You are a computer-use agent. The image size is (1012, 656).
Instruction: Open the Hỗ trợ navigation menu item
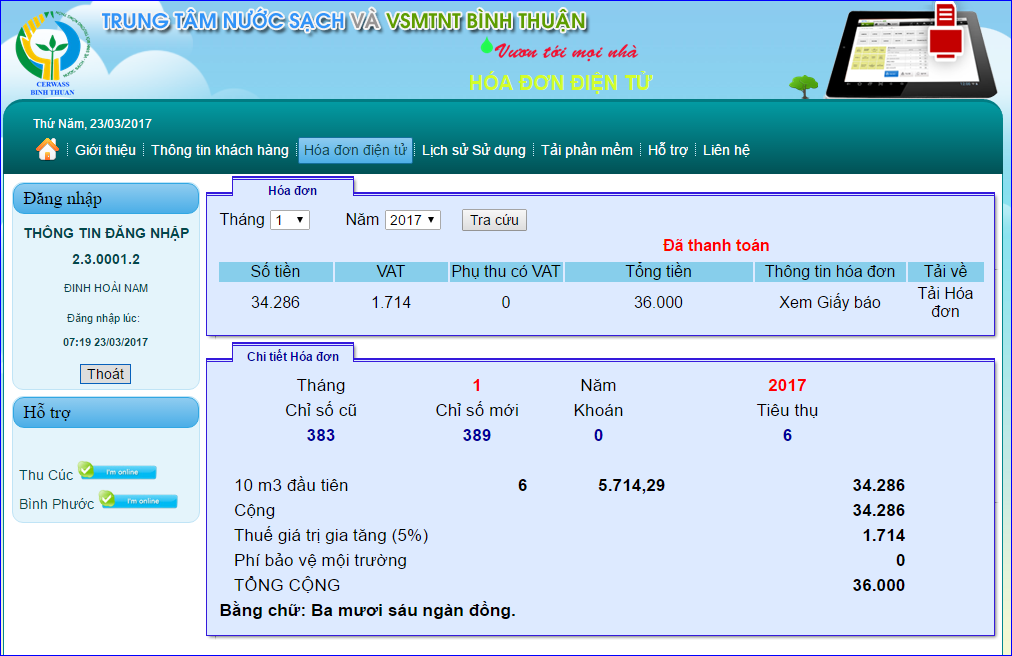[668, 151]
